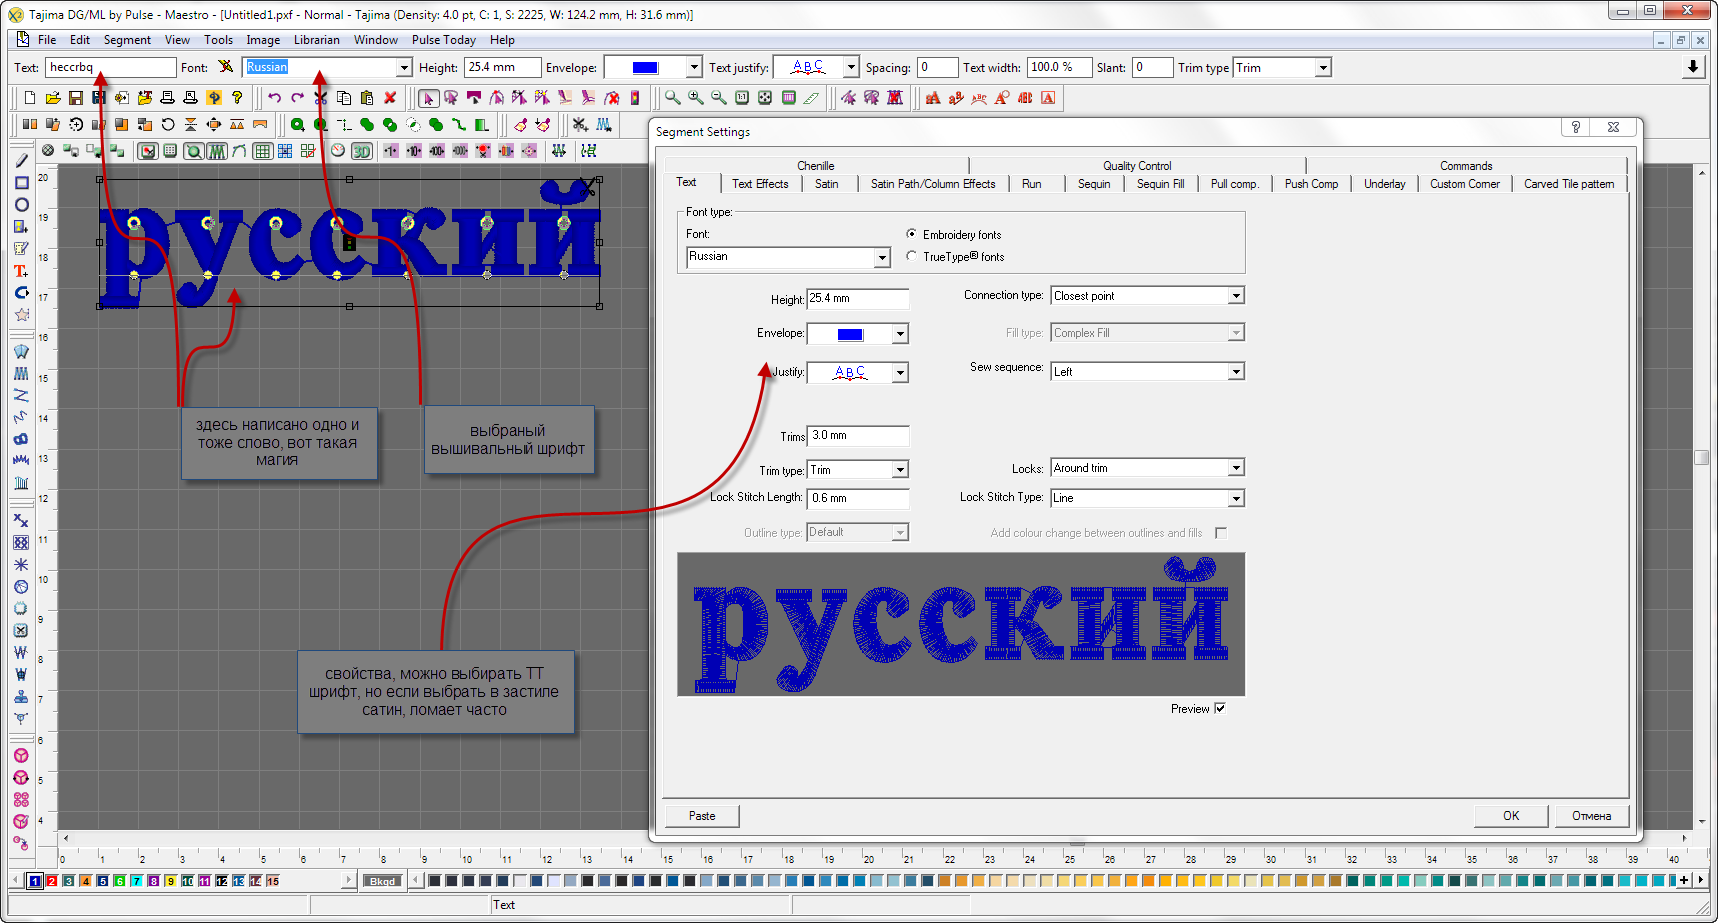The image size is (1718, 923).
Task: Select the TrueType fonts radio button
Action: pyautogui.click(x=911, y=256)
